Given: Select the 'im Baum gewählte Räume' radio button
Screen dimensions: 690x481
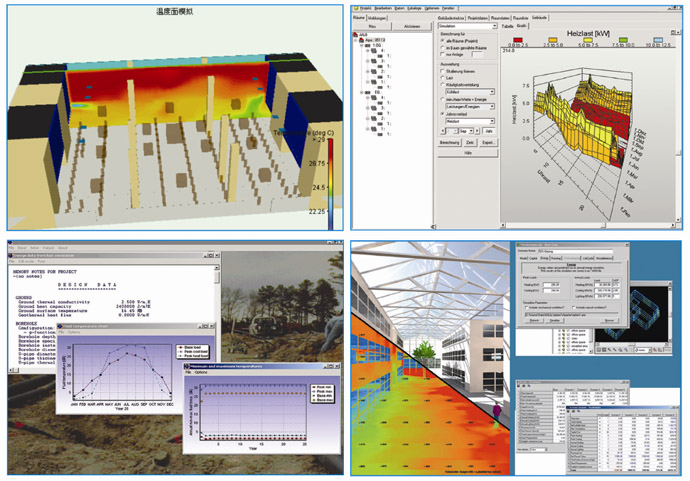Looking at the screenshot, I should pos(442,48).
